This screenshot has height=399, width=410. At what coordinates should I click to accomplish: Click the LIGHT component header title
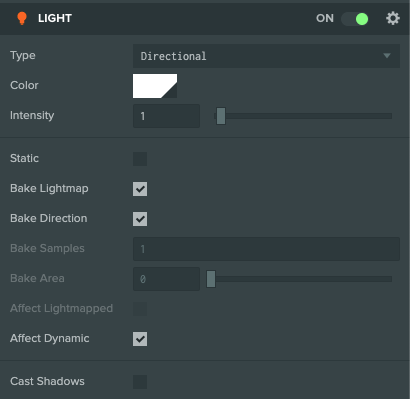tap(55, 18)
